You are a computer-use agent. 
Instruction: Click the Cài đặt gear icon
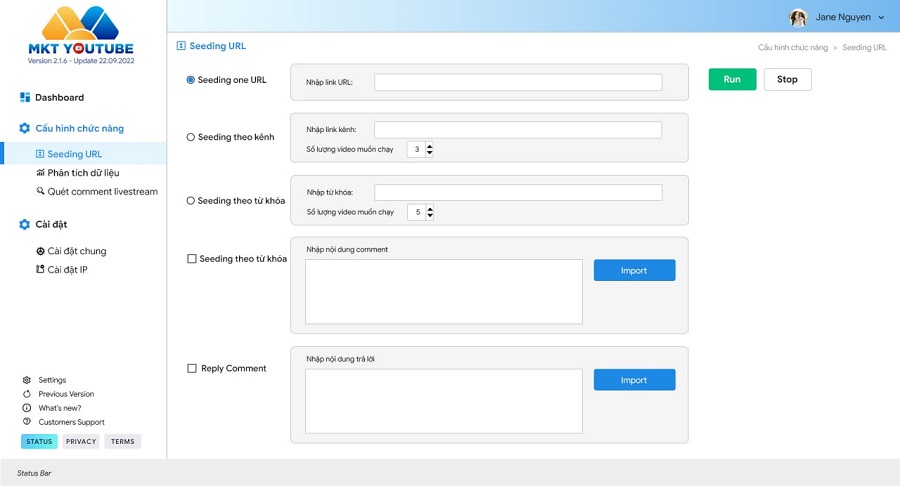[x=25, y=225]
